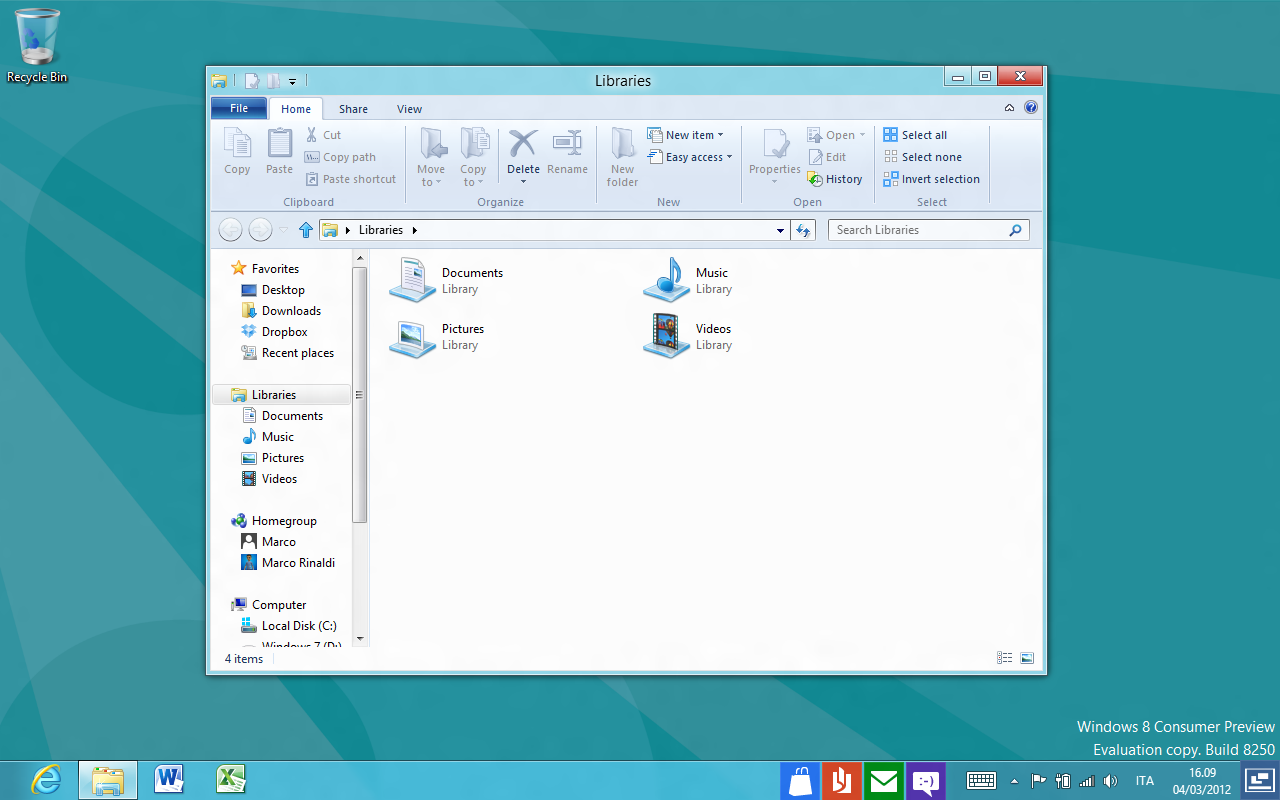Open Computer in the navigation pane
The height and width of the screenshot is (800, 1280).
269,605
